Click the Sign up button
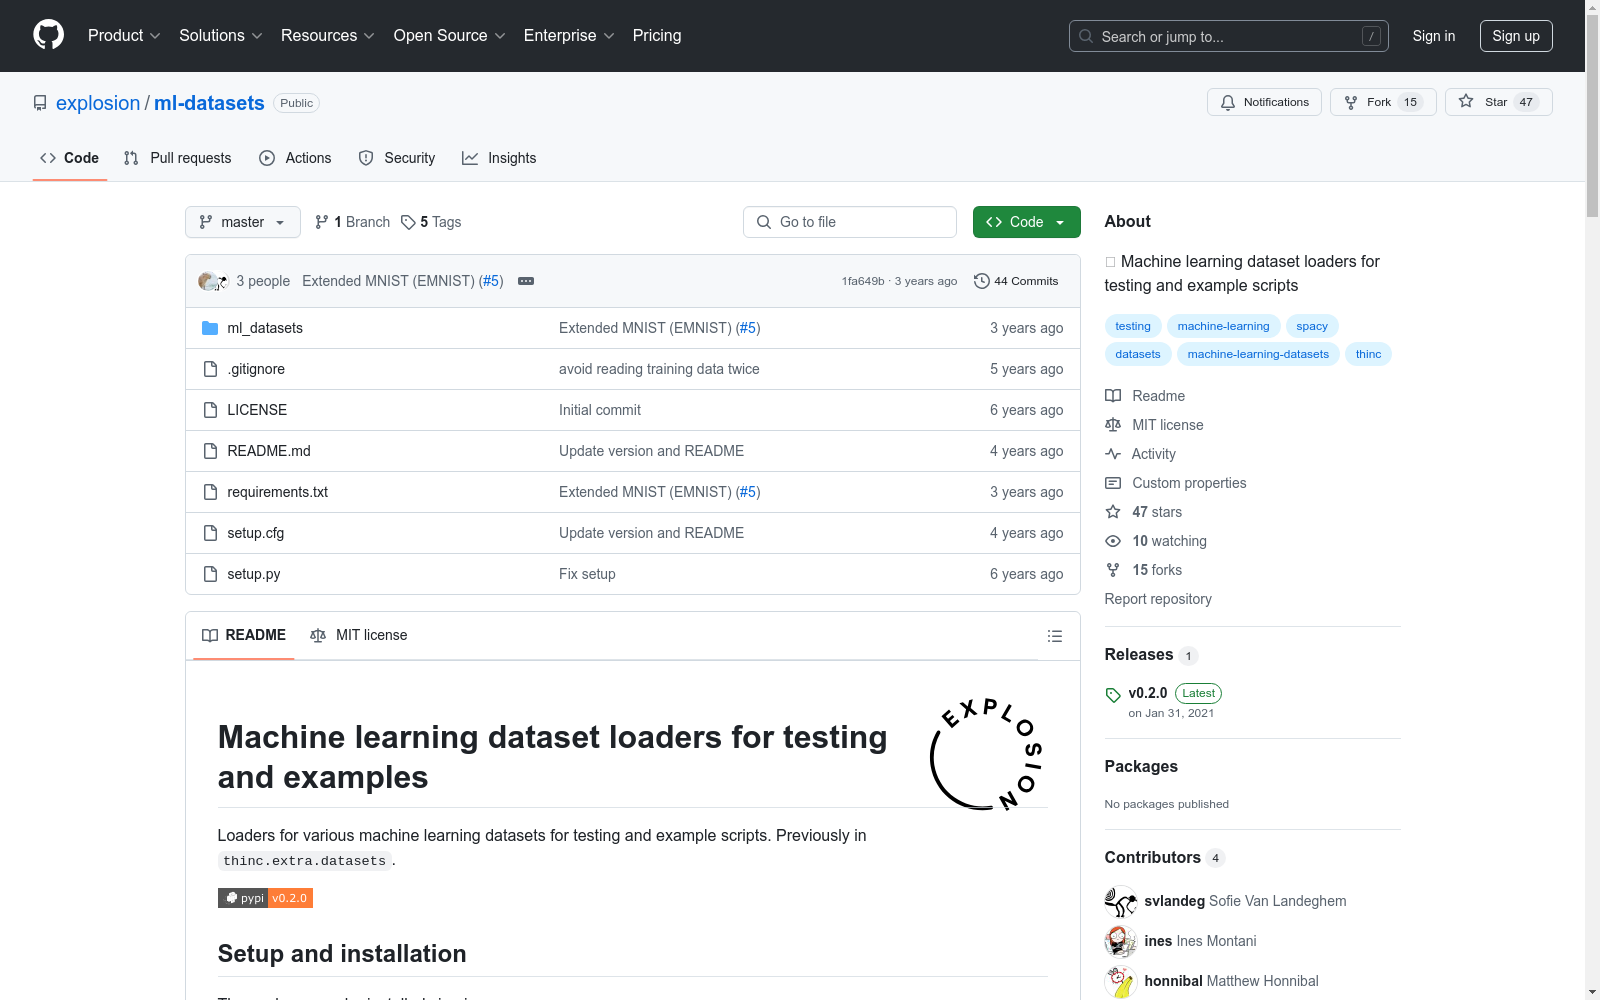The image size is (1600, 1000). [1516, 36]
